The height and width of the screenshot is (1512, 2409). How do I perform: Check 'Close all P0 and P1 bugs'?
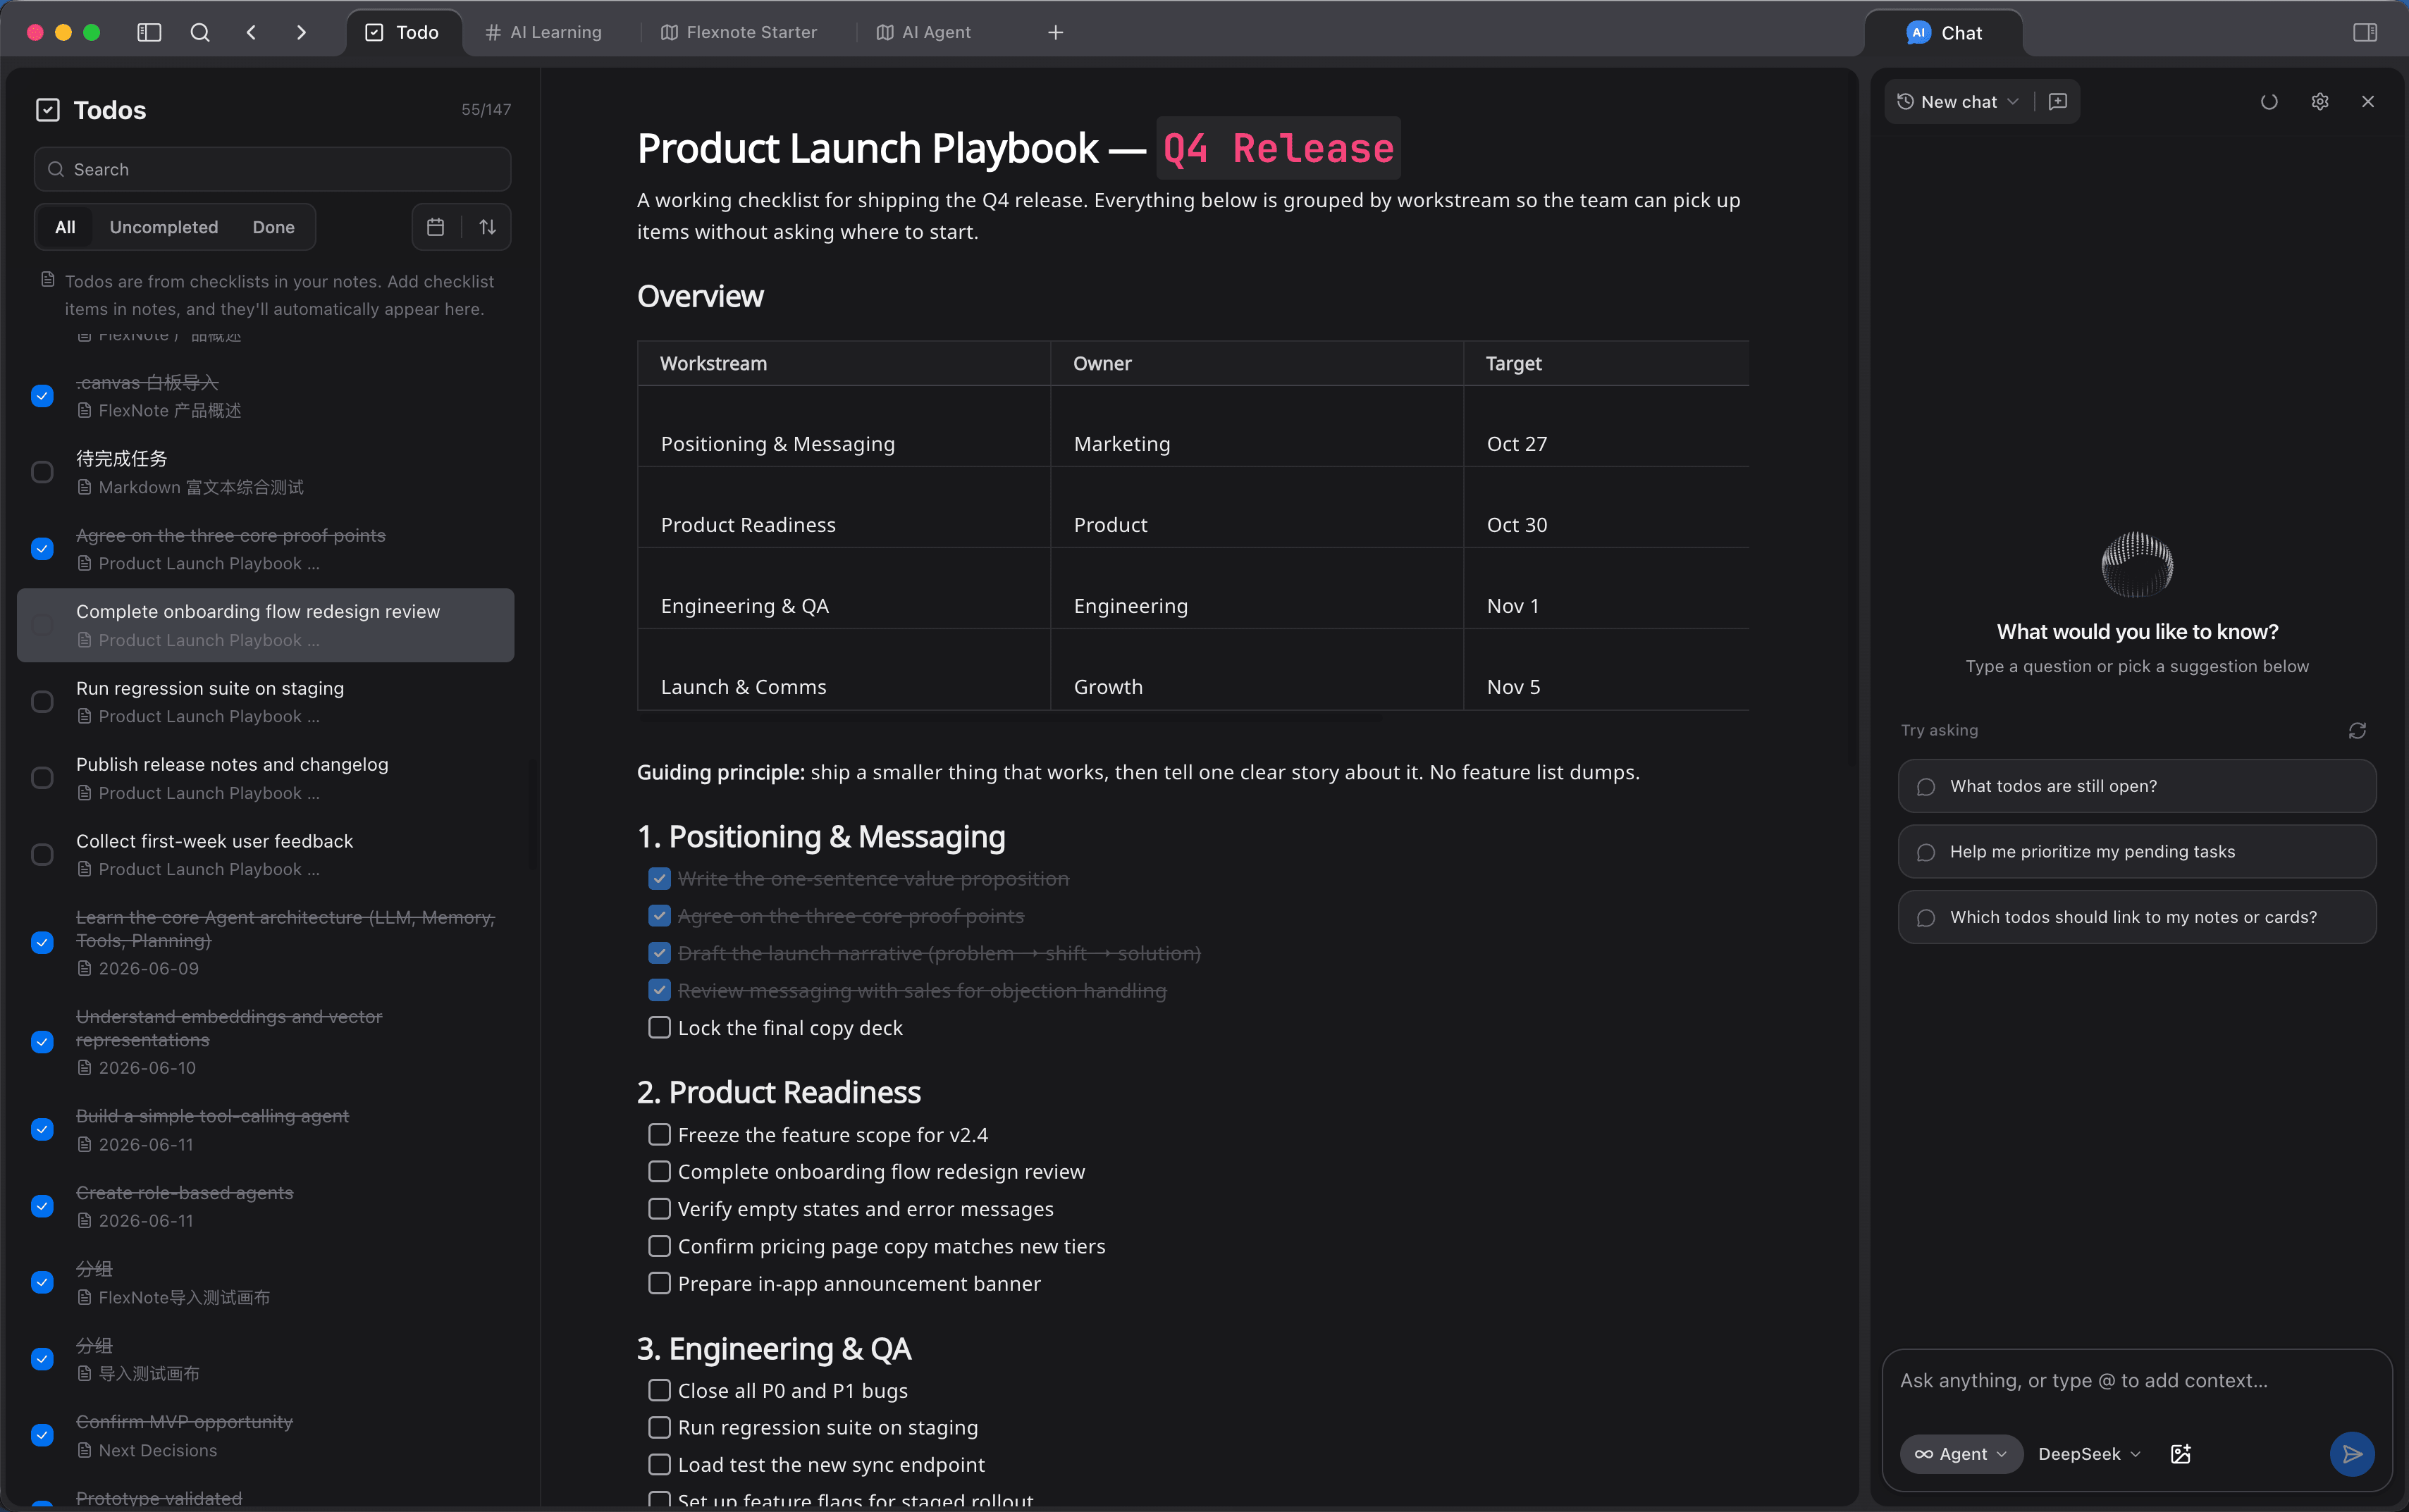[659, 1390]
